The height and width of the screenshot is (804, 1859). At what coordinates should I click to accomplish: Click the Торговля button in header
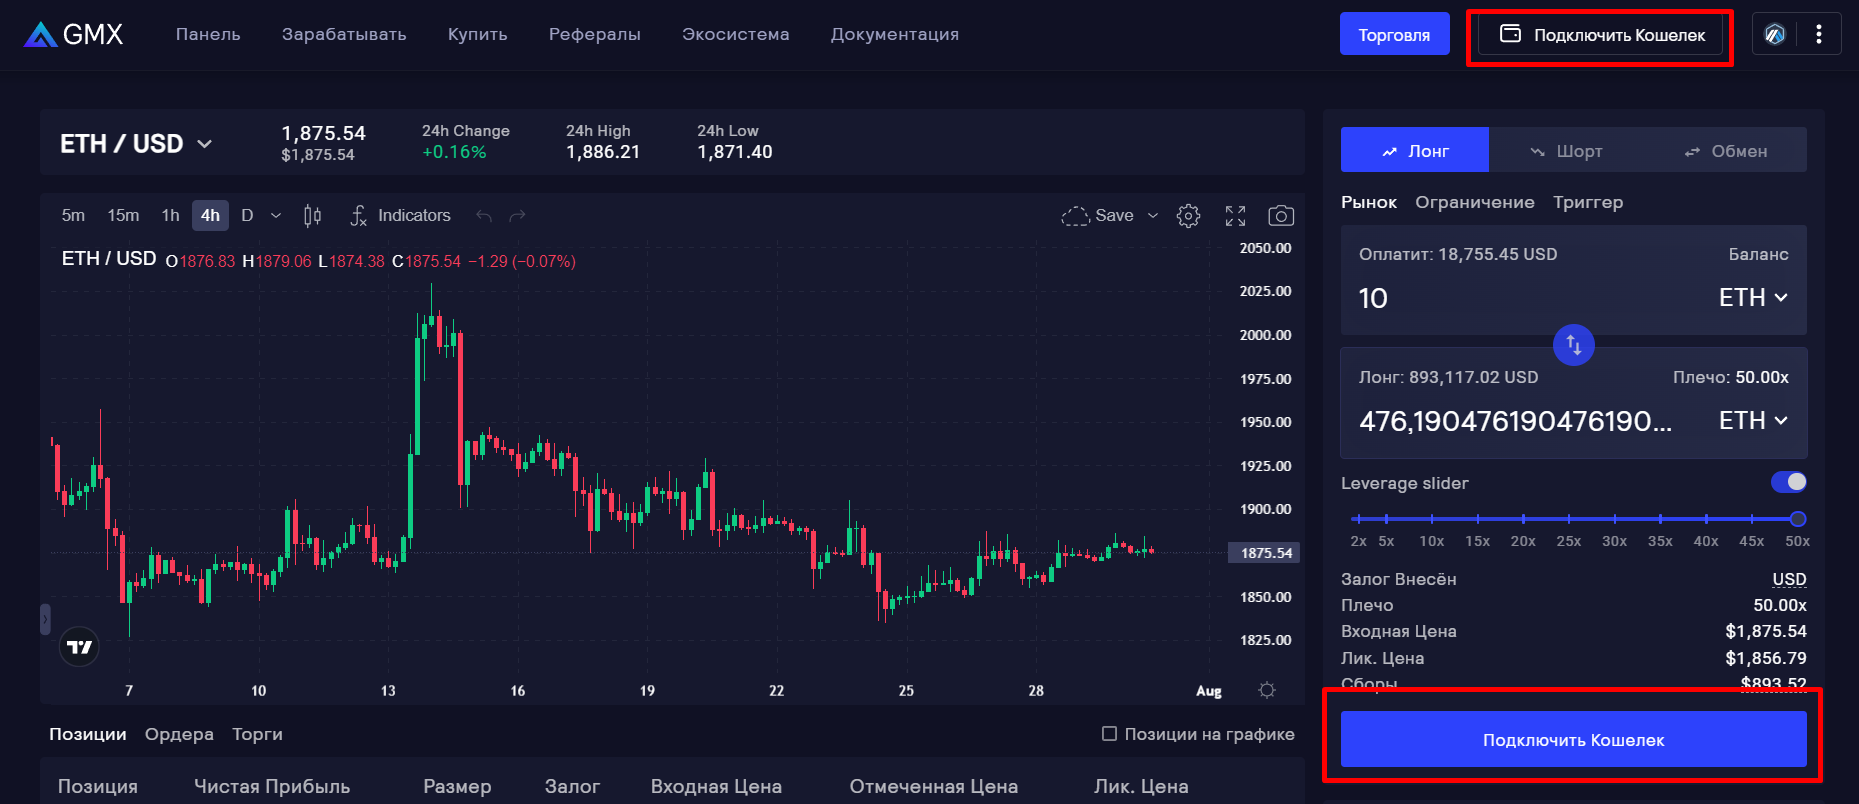coord(1394,35)
